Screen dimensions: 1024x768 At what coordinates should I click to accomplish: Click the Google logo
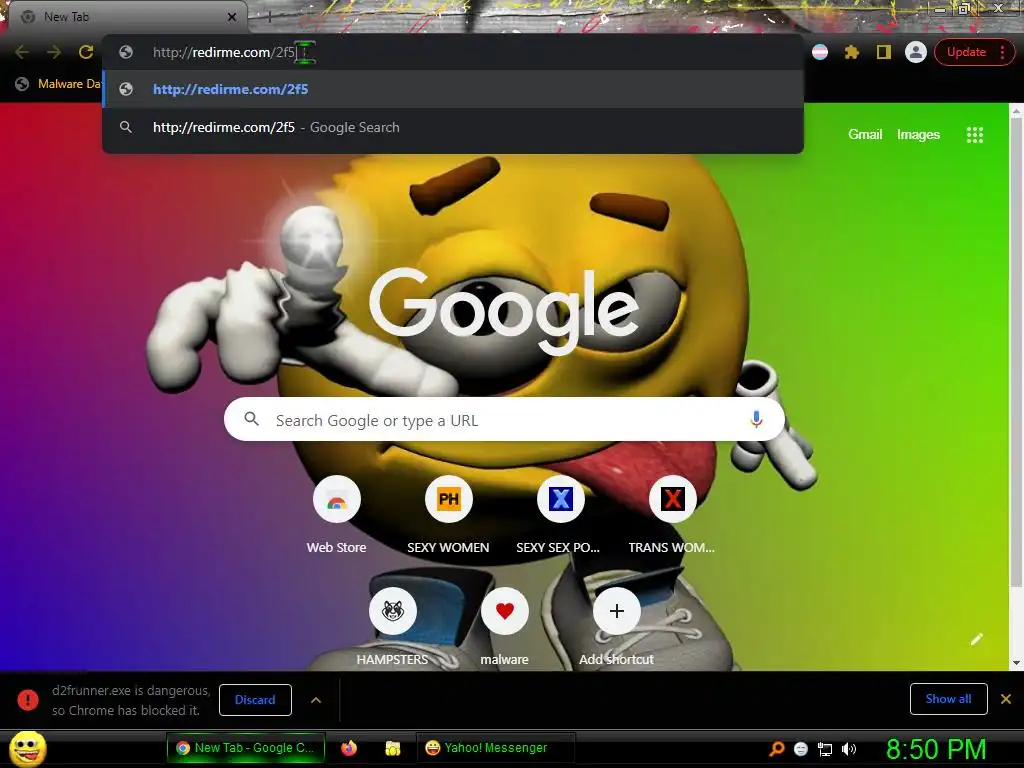504,312
